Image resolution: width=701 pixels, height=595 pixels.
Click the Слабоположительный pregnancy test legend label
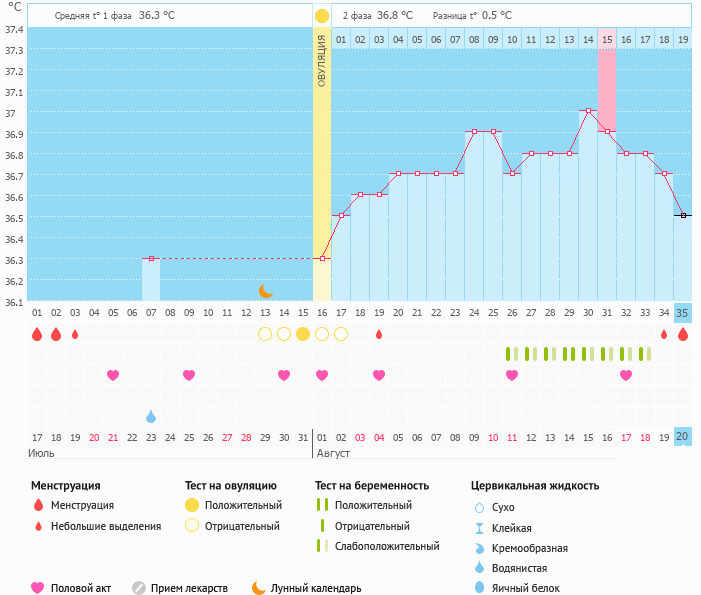pyautogui.click(x=387, y=546)
